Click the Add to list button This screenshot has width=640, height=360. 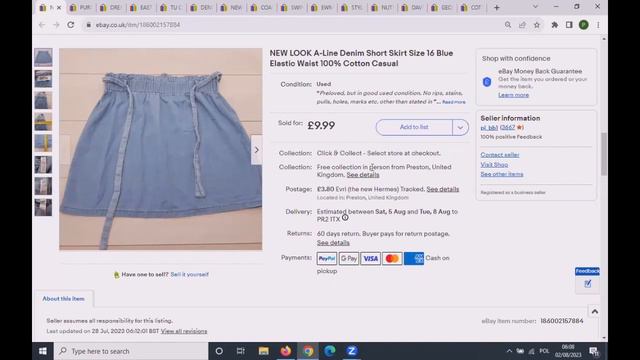click(x=414, y=127)
